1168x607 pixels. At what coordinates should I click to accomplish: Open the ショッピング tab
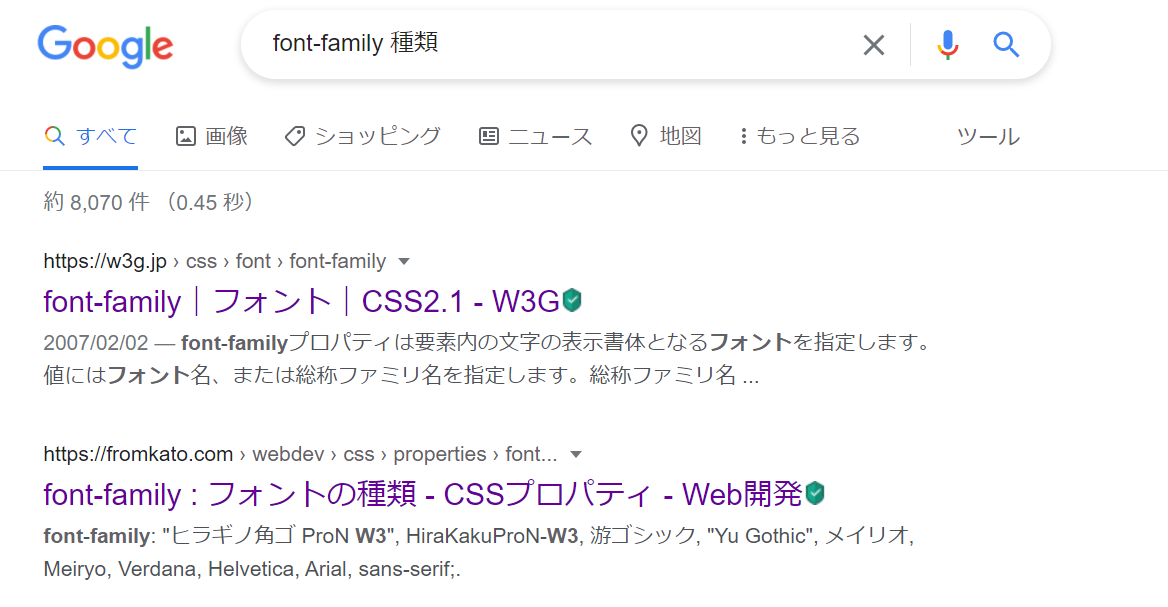click(363, 136)
